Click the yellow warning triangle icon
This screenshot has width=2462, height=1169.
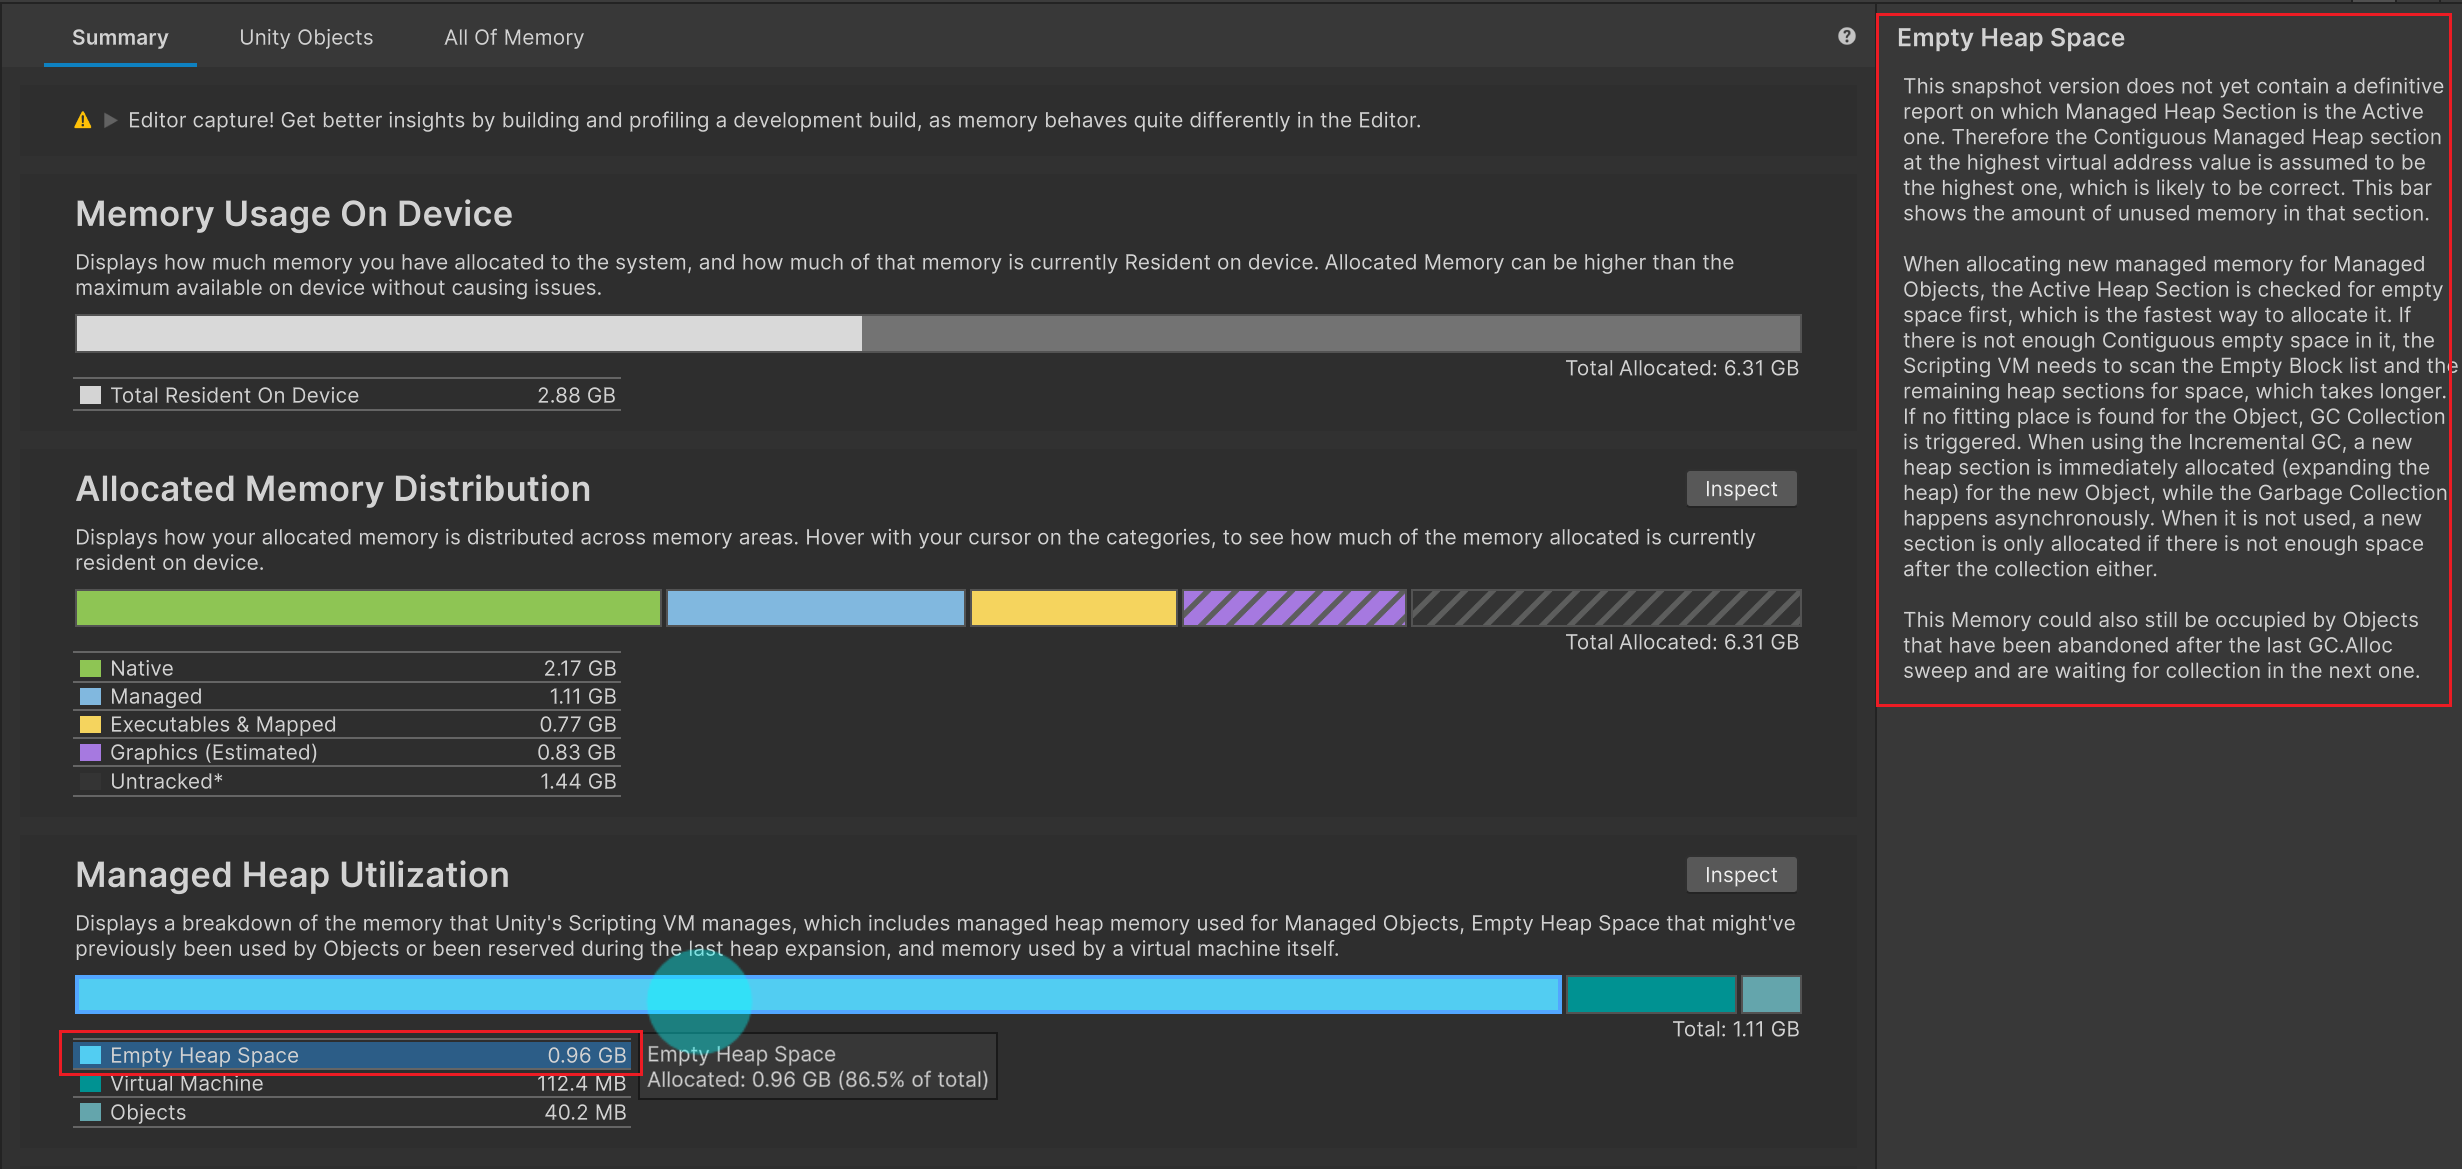[x=83, y=121]
